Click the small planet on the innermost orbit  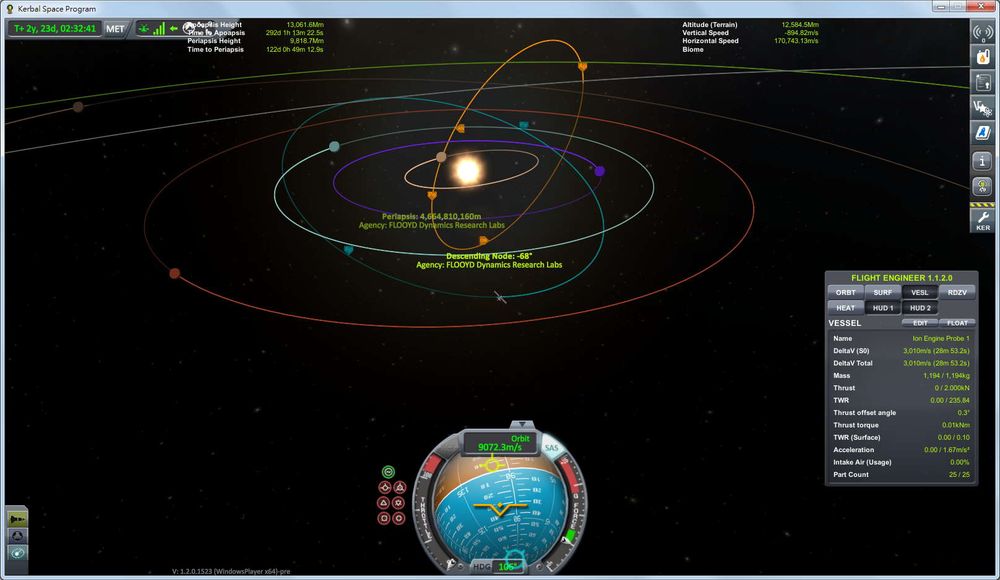coord(441,157)
